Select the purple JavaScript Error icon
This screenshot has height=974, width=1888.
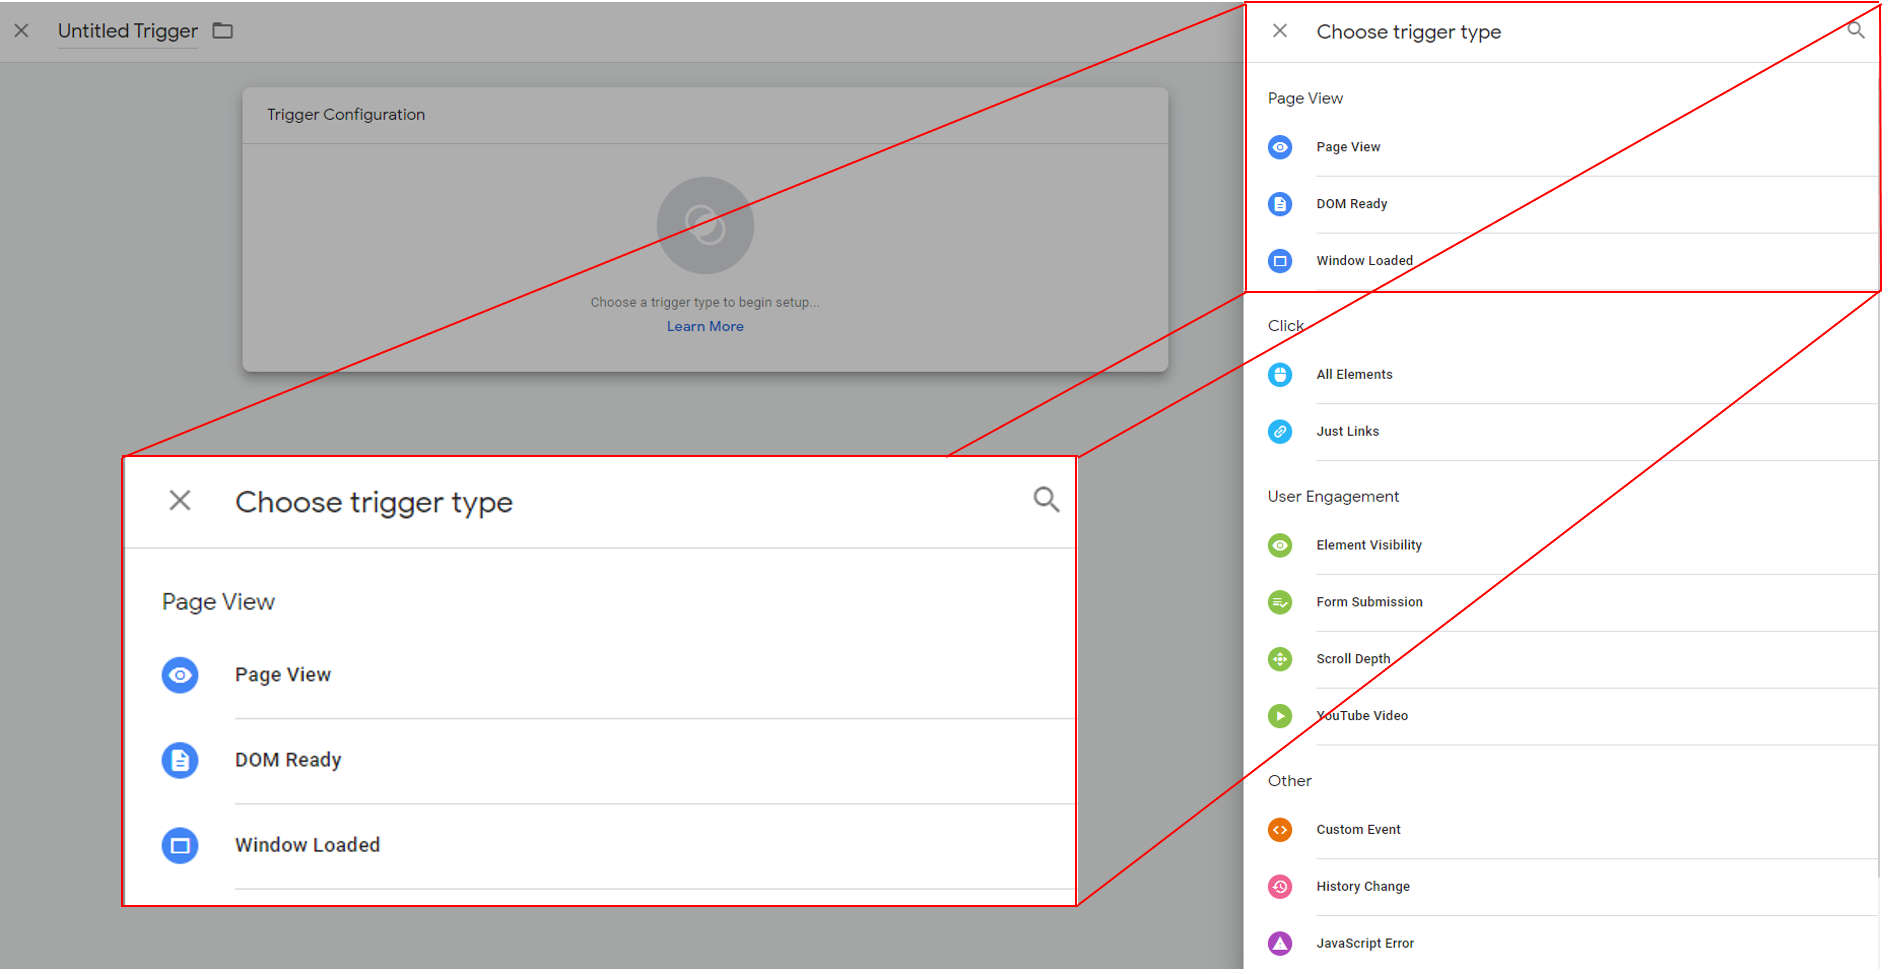tap(1279, 944)
